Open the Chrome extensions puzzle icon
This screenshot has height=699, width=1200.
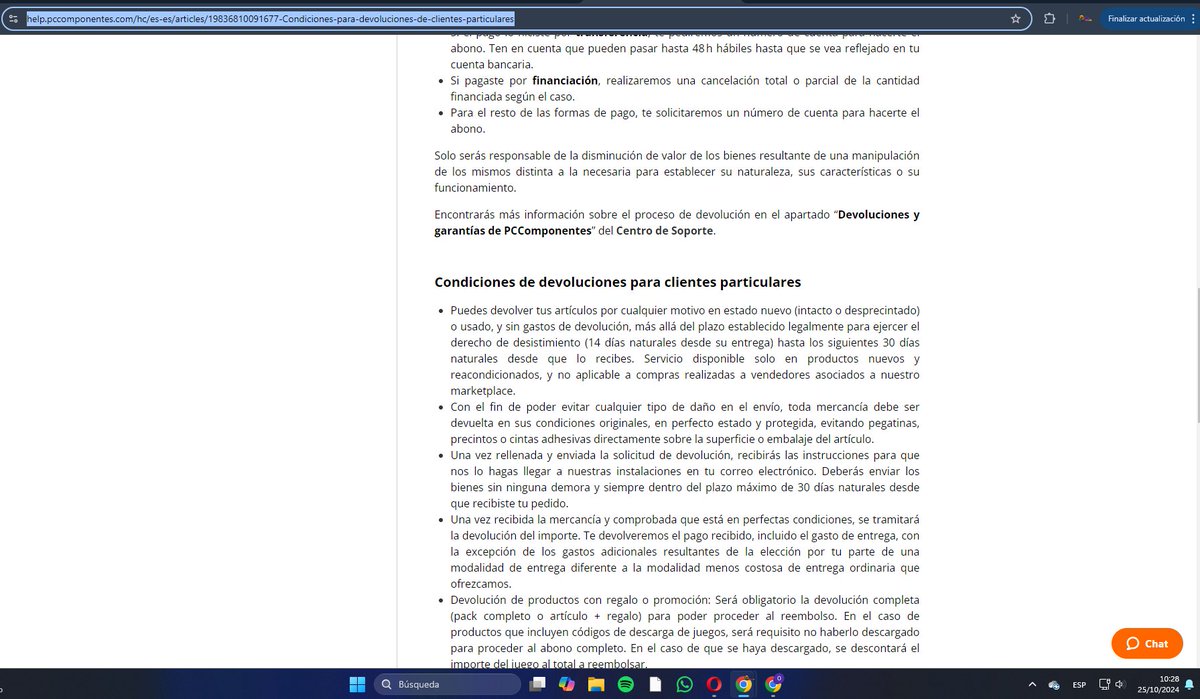pyautogui.click(x=1049, y=18)
